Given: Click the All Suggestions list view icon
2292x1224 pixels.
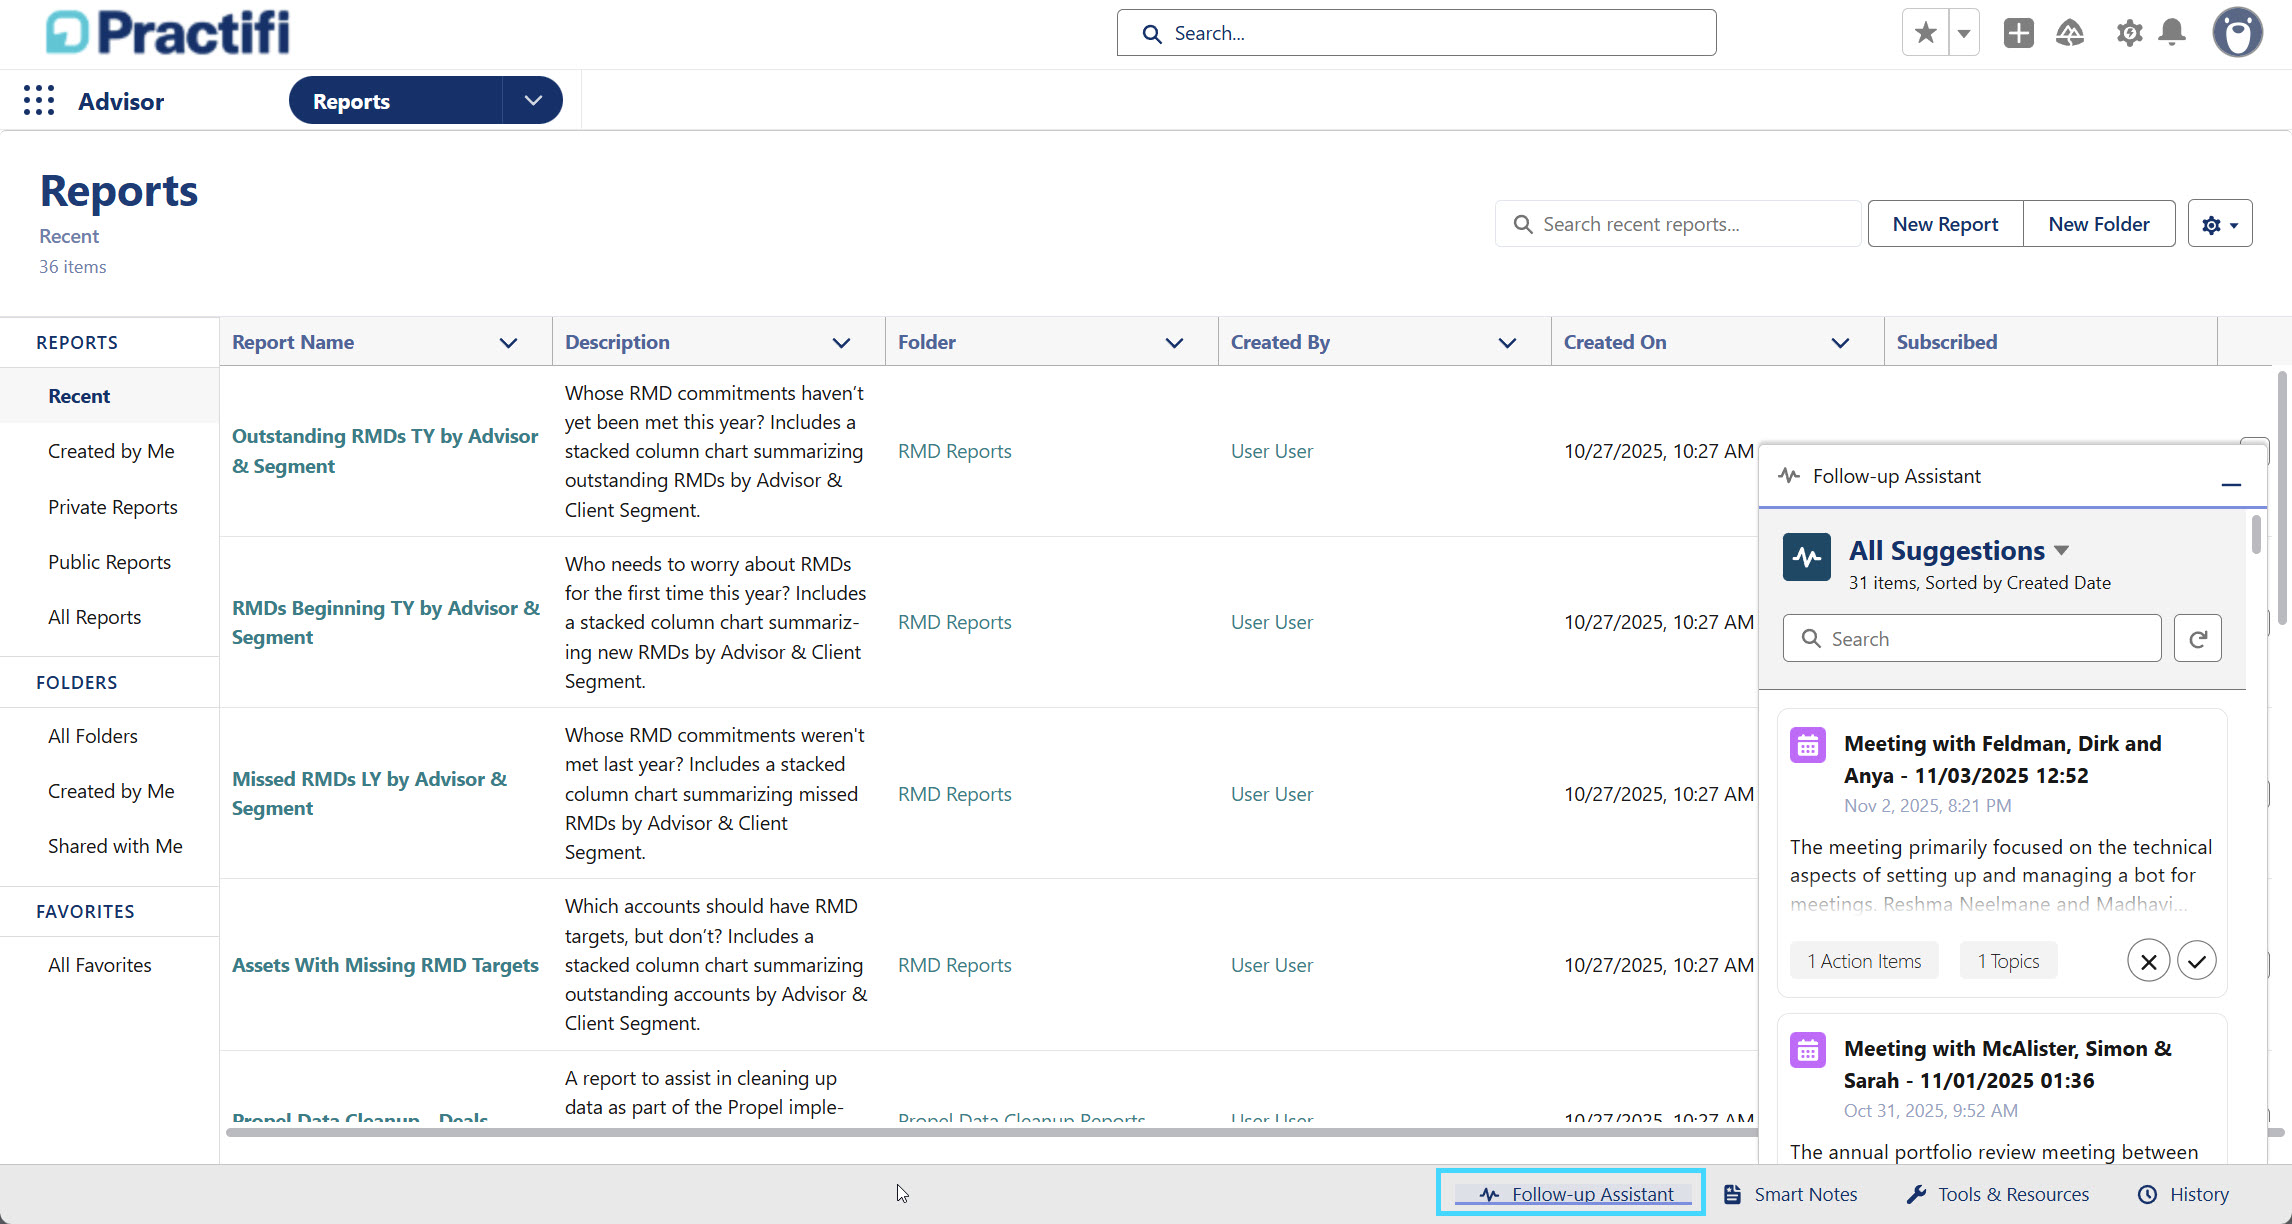Looking at the screenshot, I should click(x=1806, y=557).
